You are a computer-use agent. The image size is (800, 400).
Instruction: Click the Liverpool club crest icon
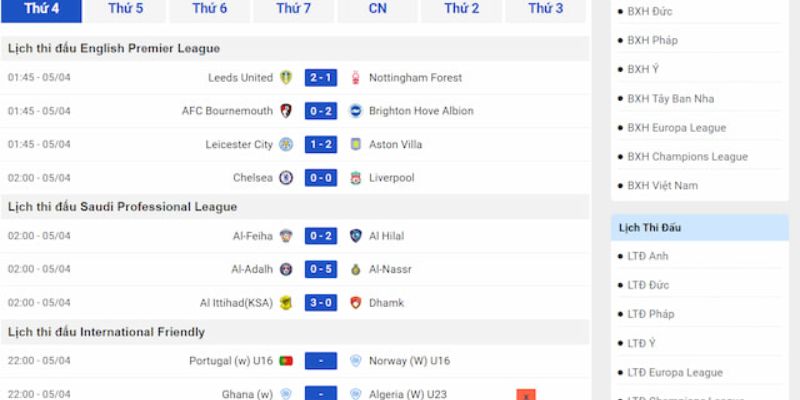click(x=356, y=178)
